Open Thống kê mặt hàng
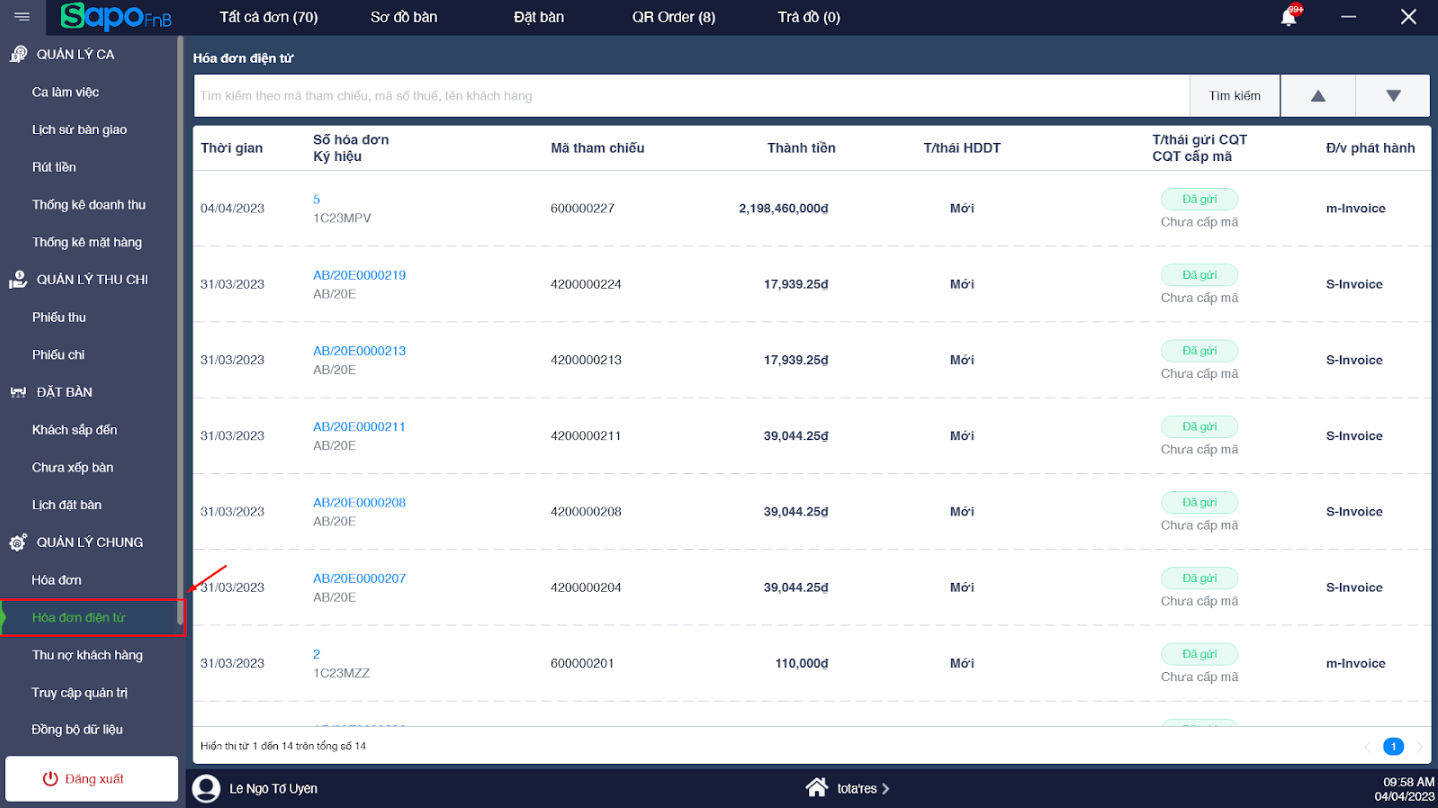 (87, 242)
